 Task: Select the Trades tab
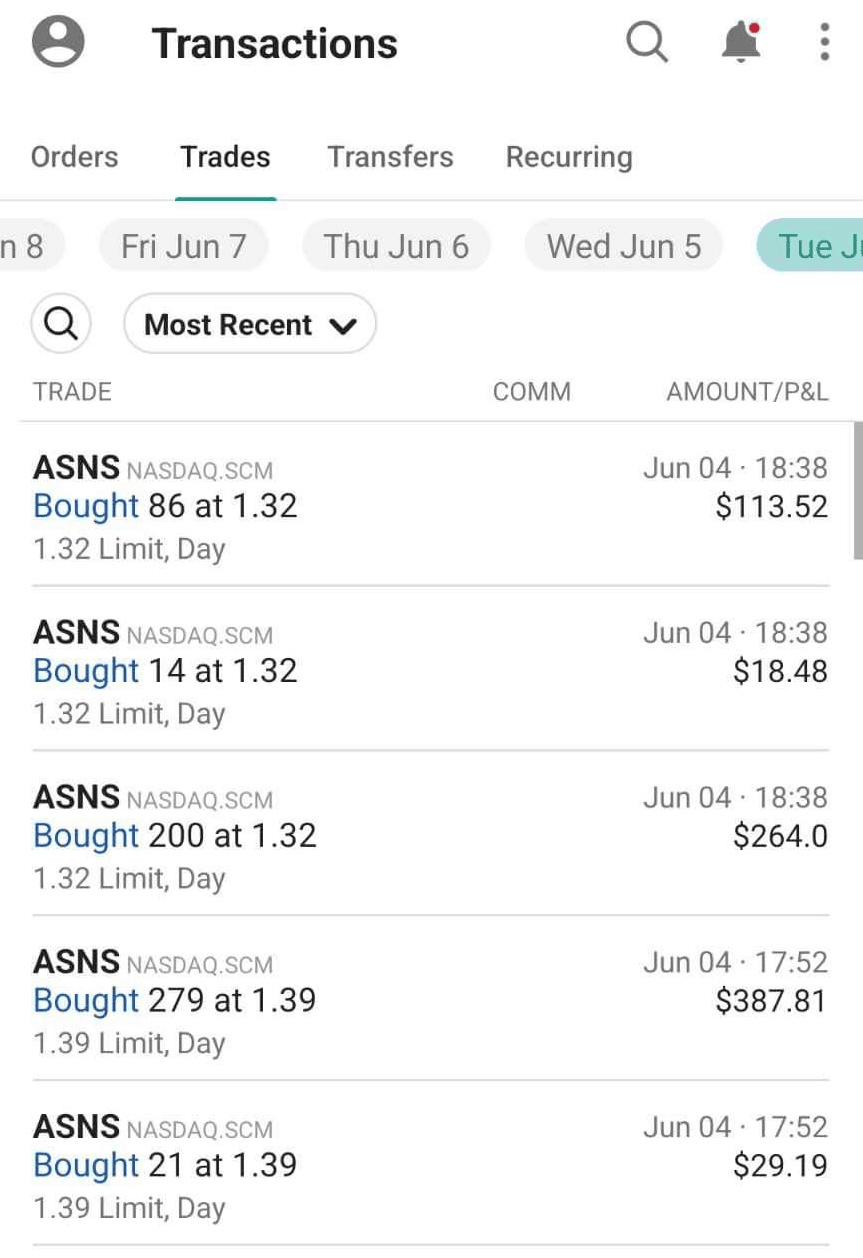point(225,157)
